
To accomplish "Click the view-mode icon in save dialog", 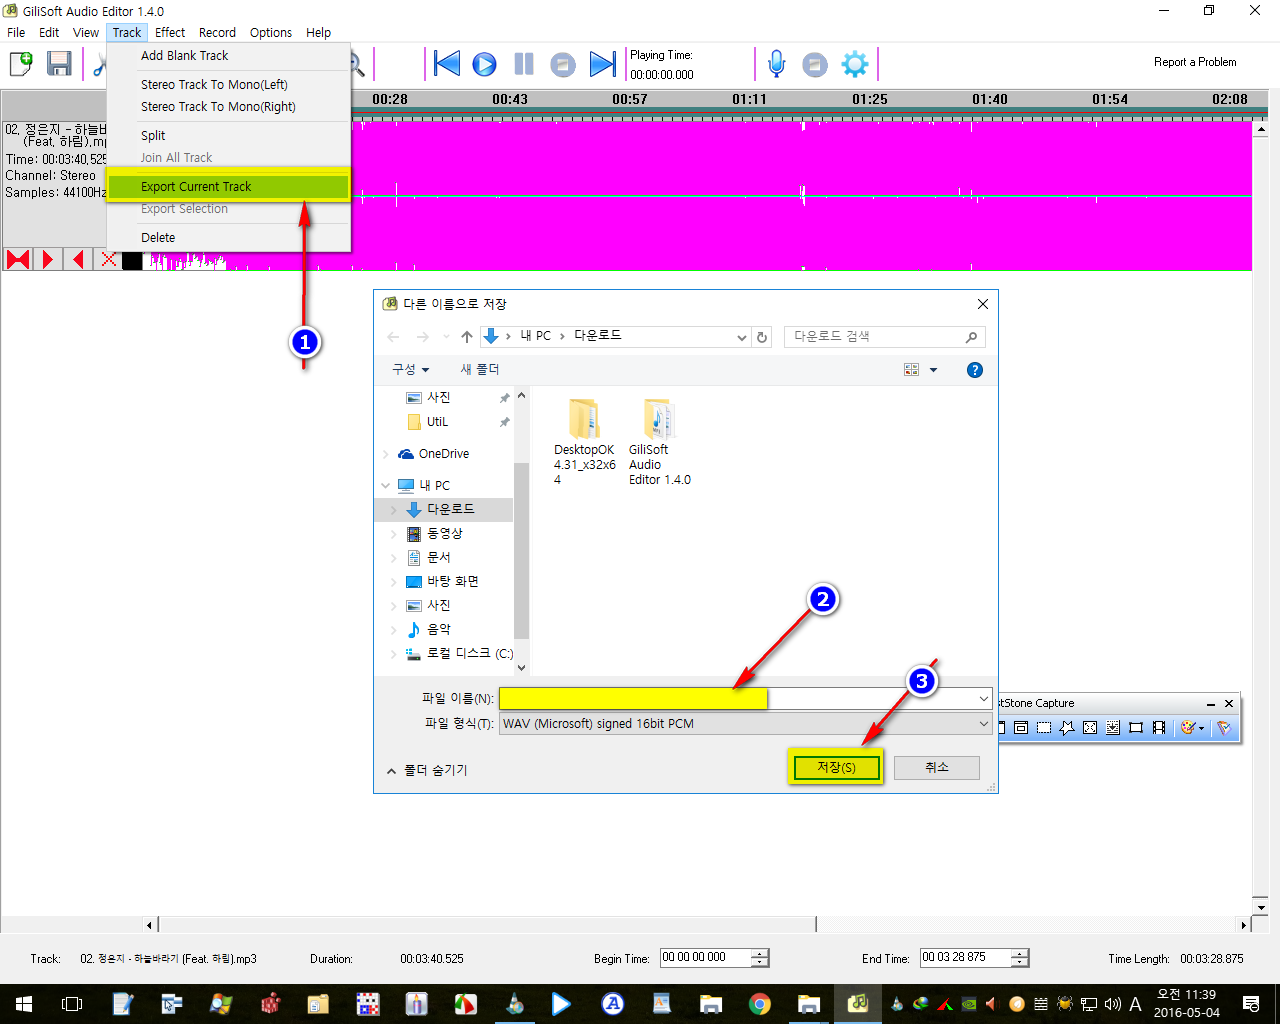I will (x=911, y=370).
